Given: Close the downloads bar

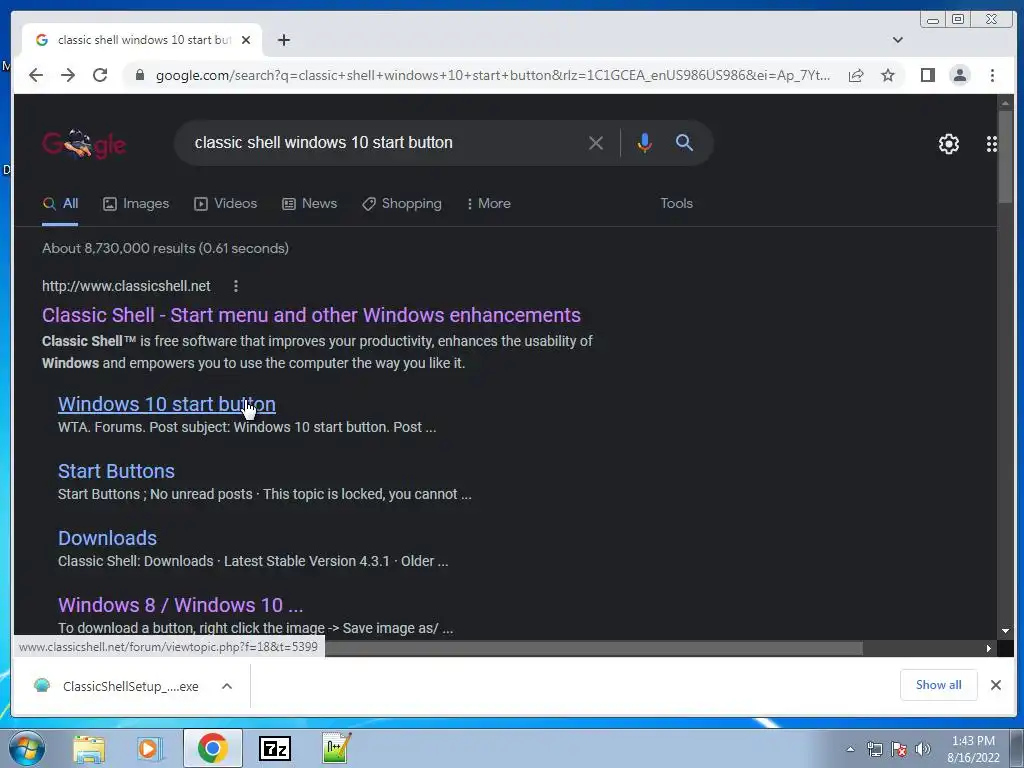Looking at the screenshot, I should pyautogui.click(x=995, y=684).
